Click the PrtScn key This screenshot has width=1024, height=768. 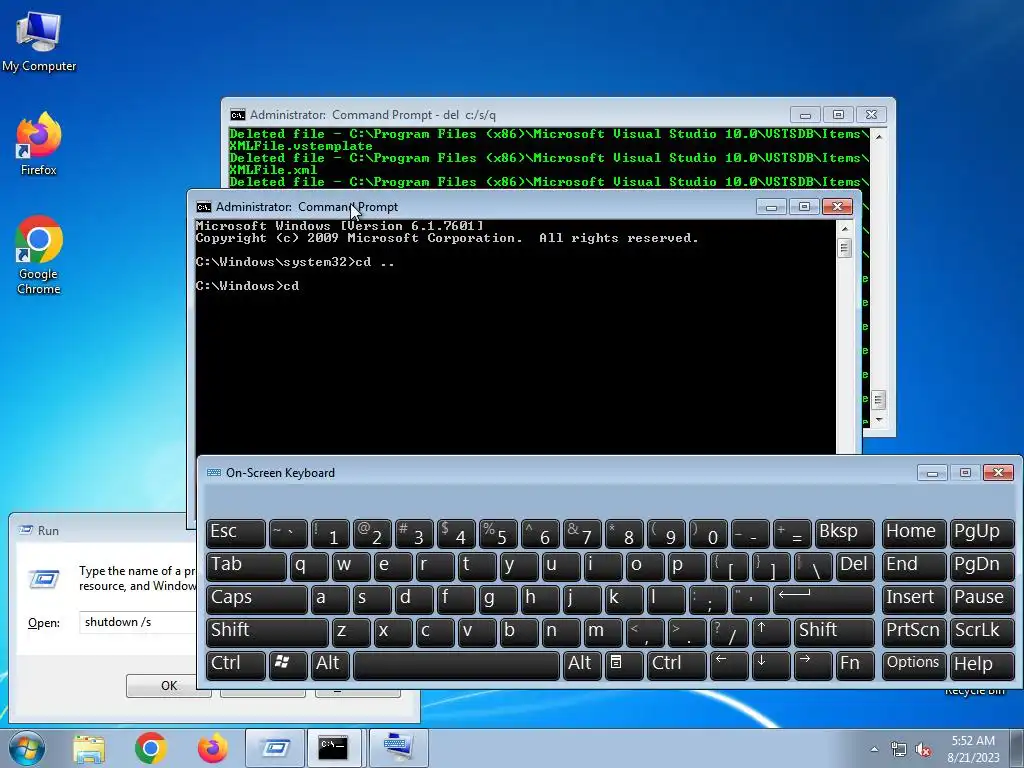913,632
